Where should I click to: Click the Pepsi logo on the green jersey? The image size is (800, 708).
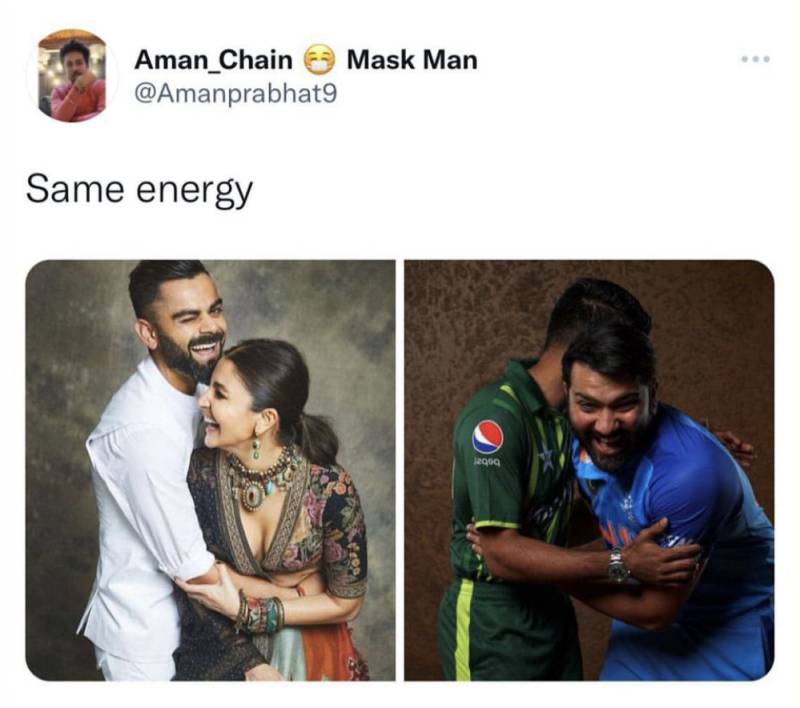click(x=487, y=437)
